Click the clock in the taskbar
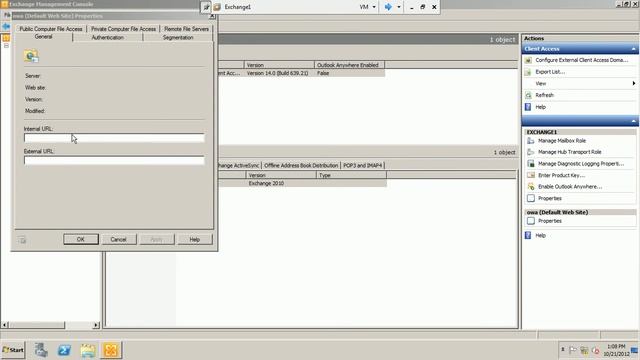 point(616,350)
